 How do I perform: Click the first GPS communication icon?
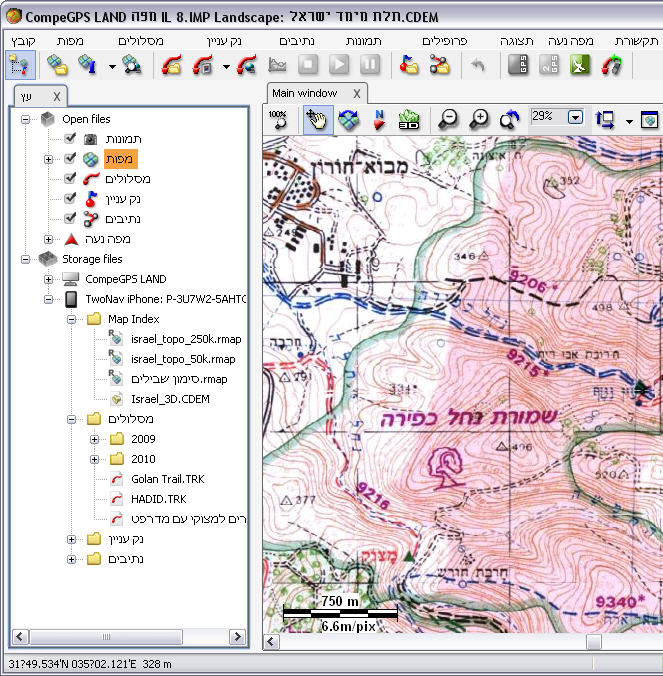pos(518,66)
